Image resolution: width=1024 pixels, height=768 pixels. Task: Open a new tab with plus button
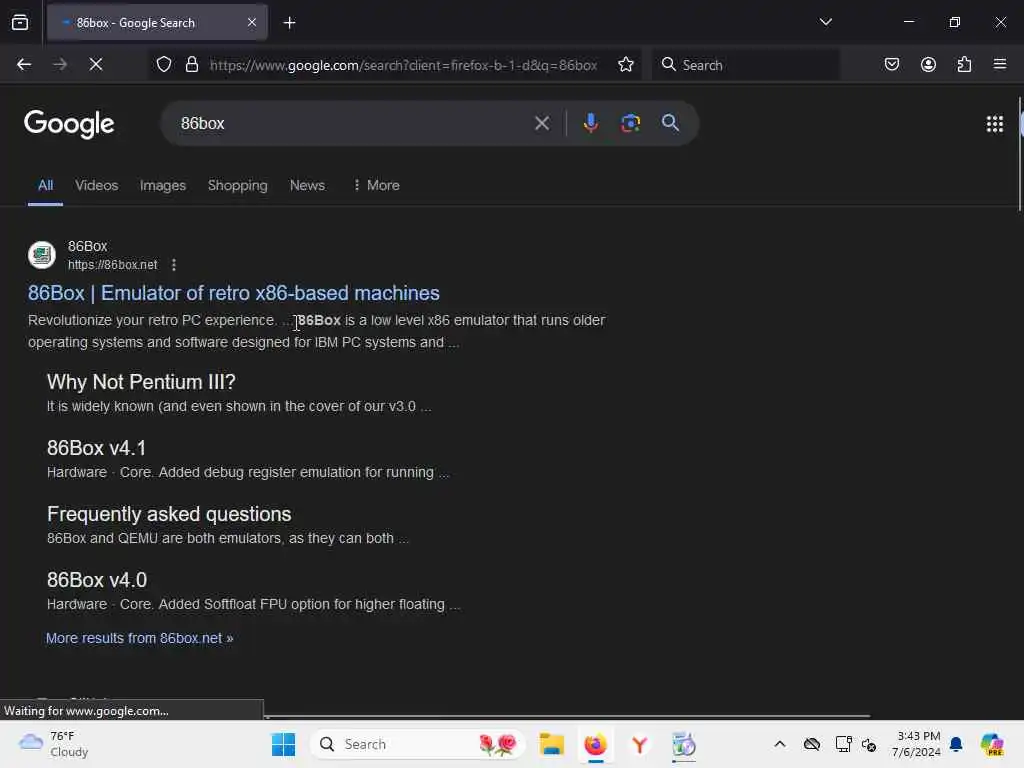289,23
